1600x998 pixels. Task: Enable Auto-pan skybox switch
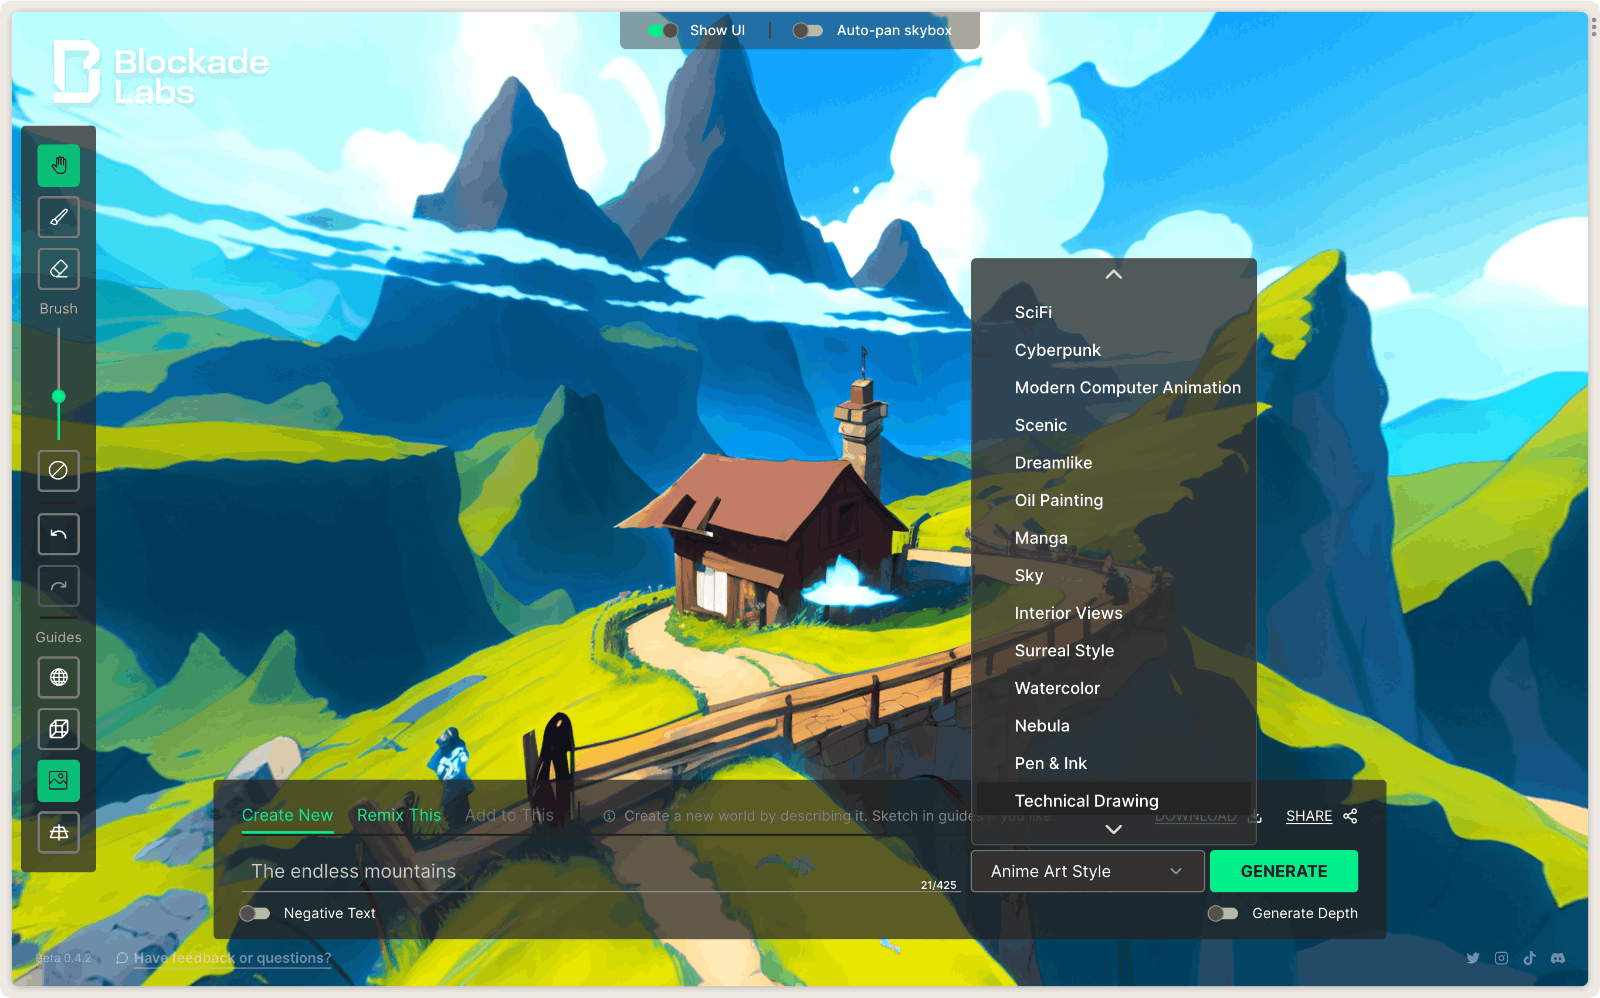(807, 30)
